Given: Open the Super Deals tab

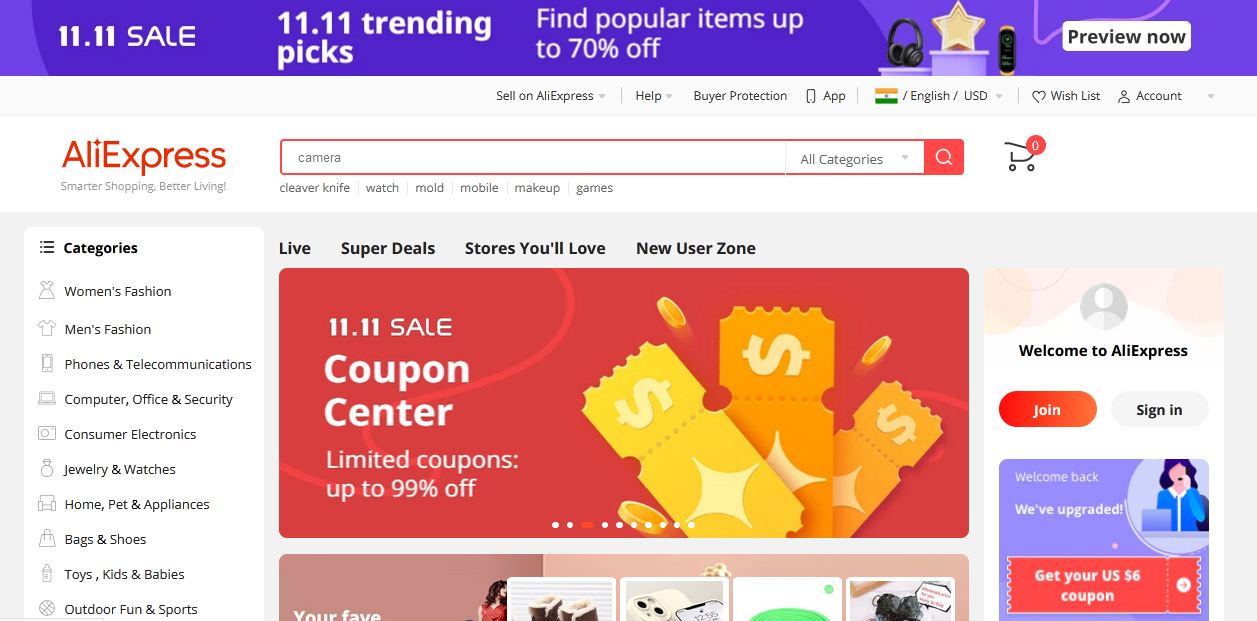Looking at the screenshot, I should (388, 248).
